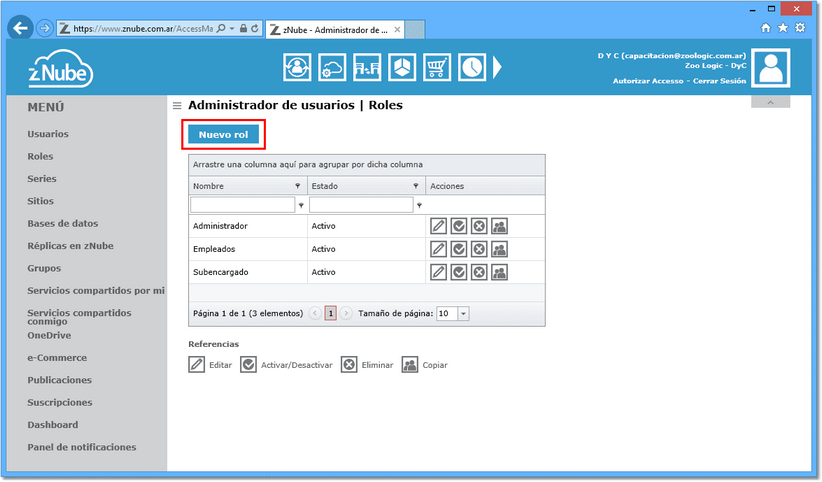822x482 pixels.
Task: Open the cloud settings icon in toolbar
Action: 332,67
